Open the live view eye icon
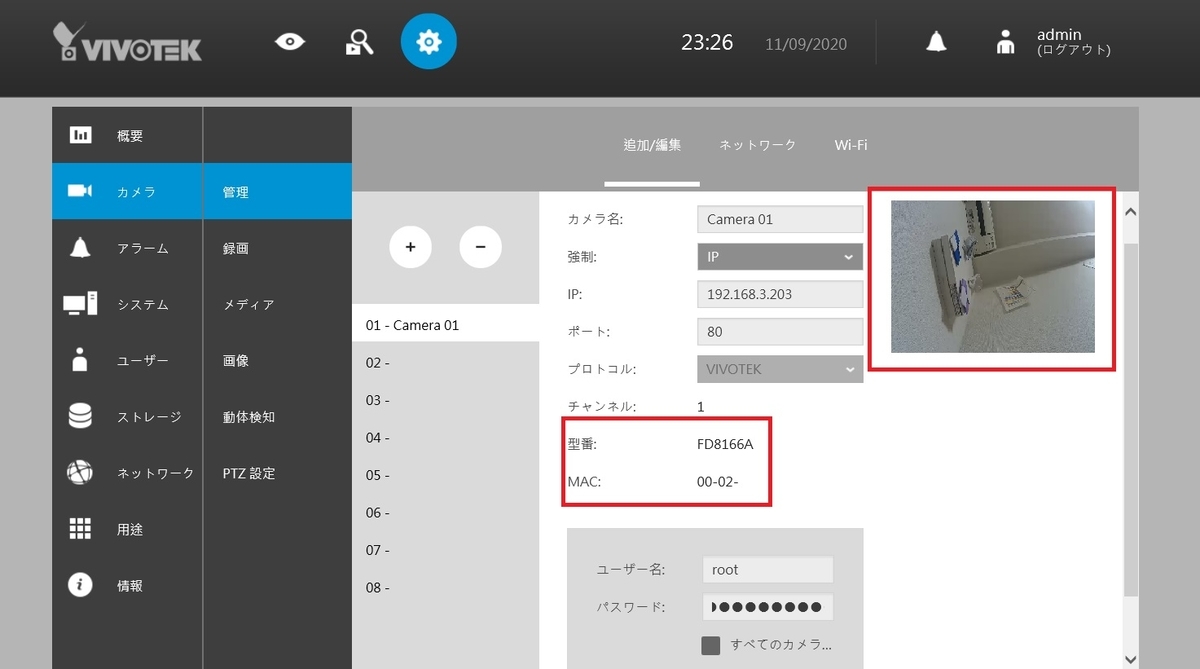This screenshot has height=669, width=1200. click(x=289, y=41)
